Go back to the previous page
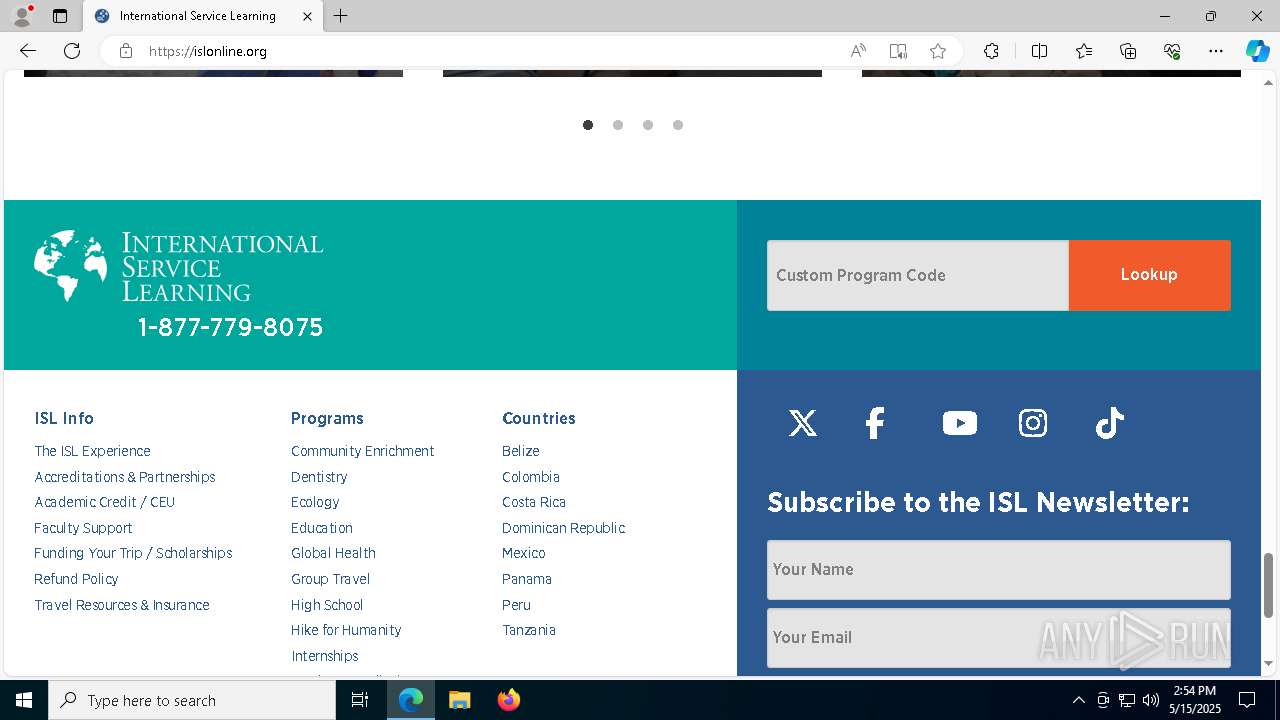The height and width of the screenshot is (720, 1280). (x=28, y=51)
